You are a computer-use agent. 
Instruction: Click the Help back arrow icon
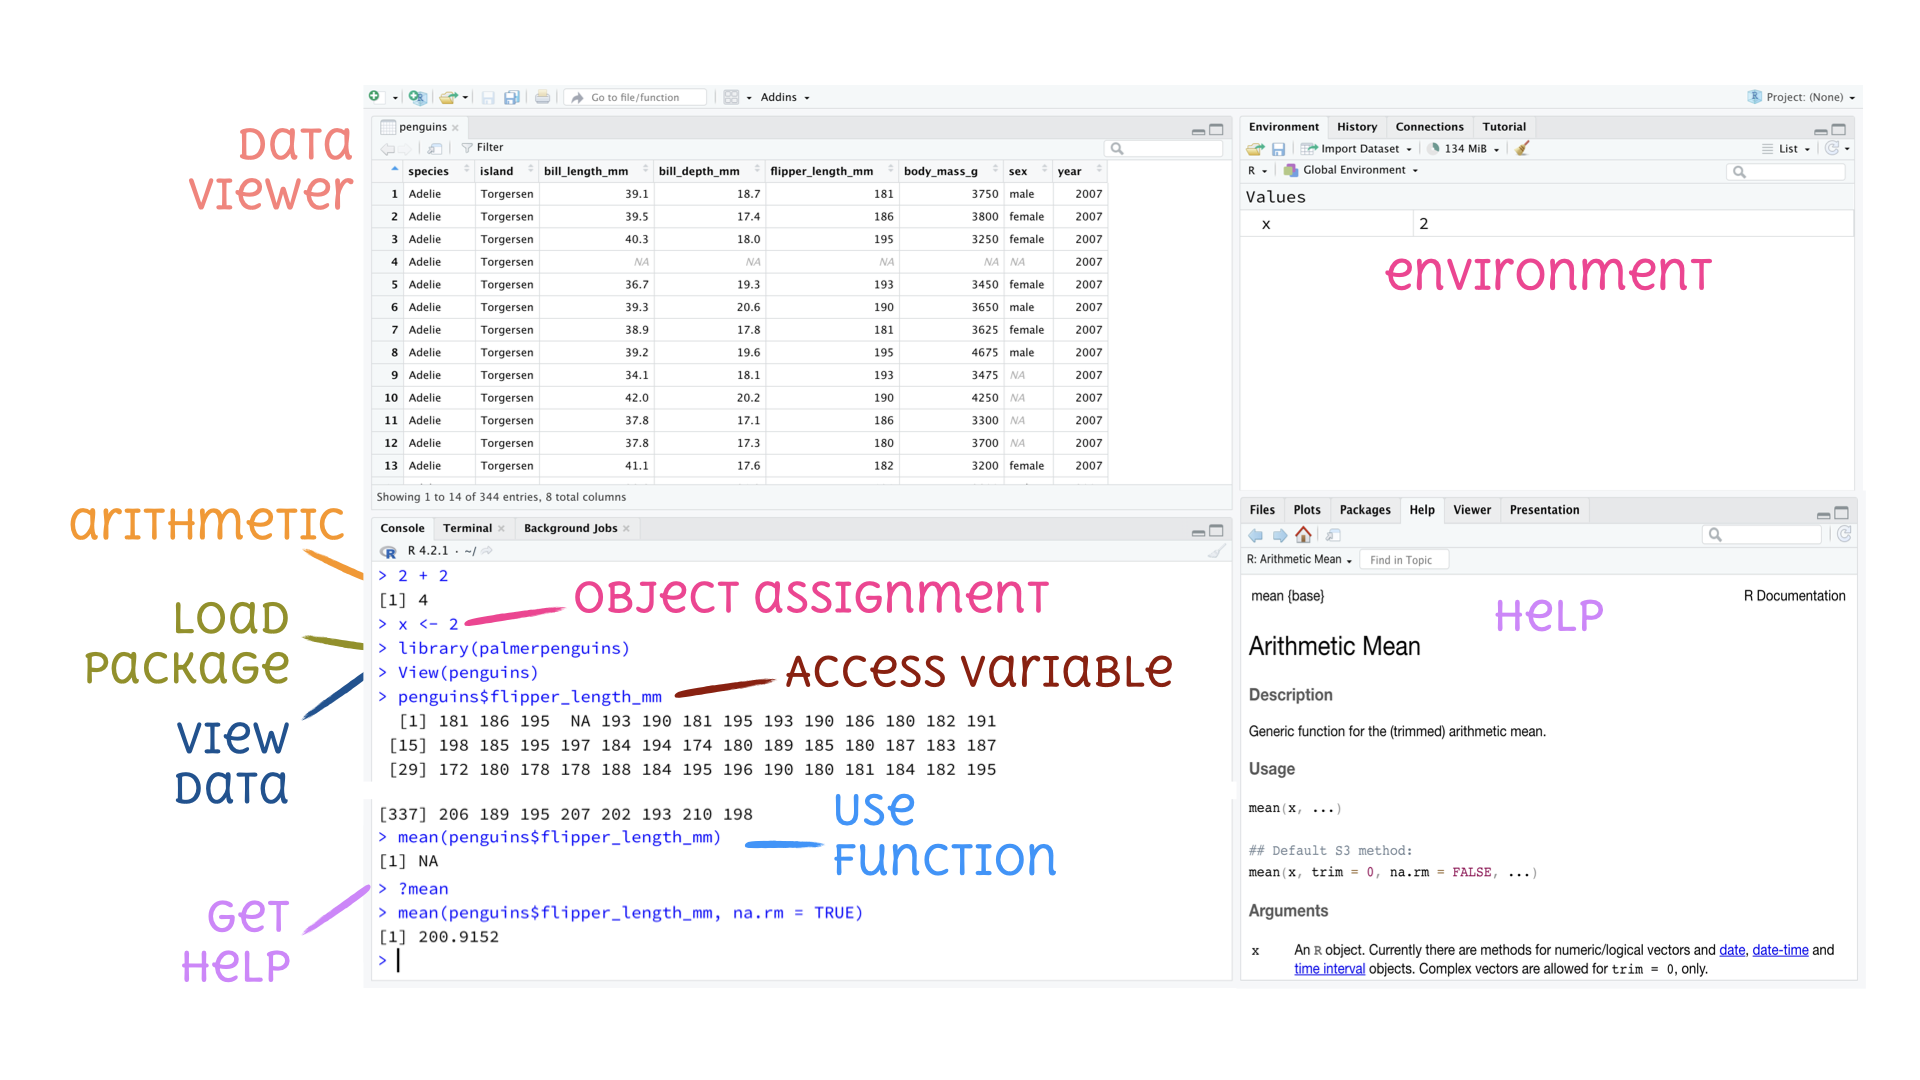pyautogui.click(x=1256, y=535)
